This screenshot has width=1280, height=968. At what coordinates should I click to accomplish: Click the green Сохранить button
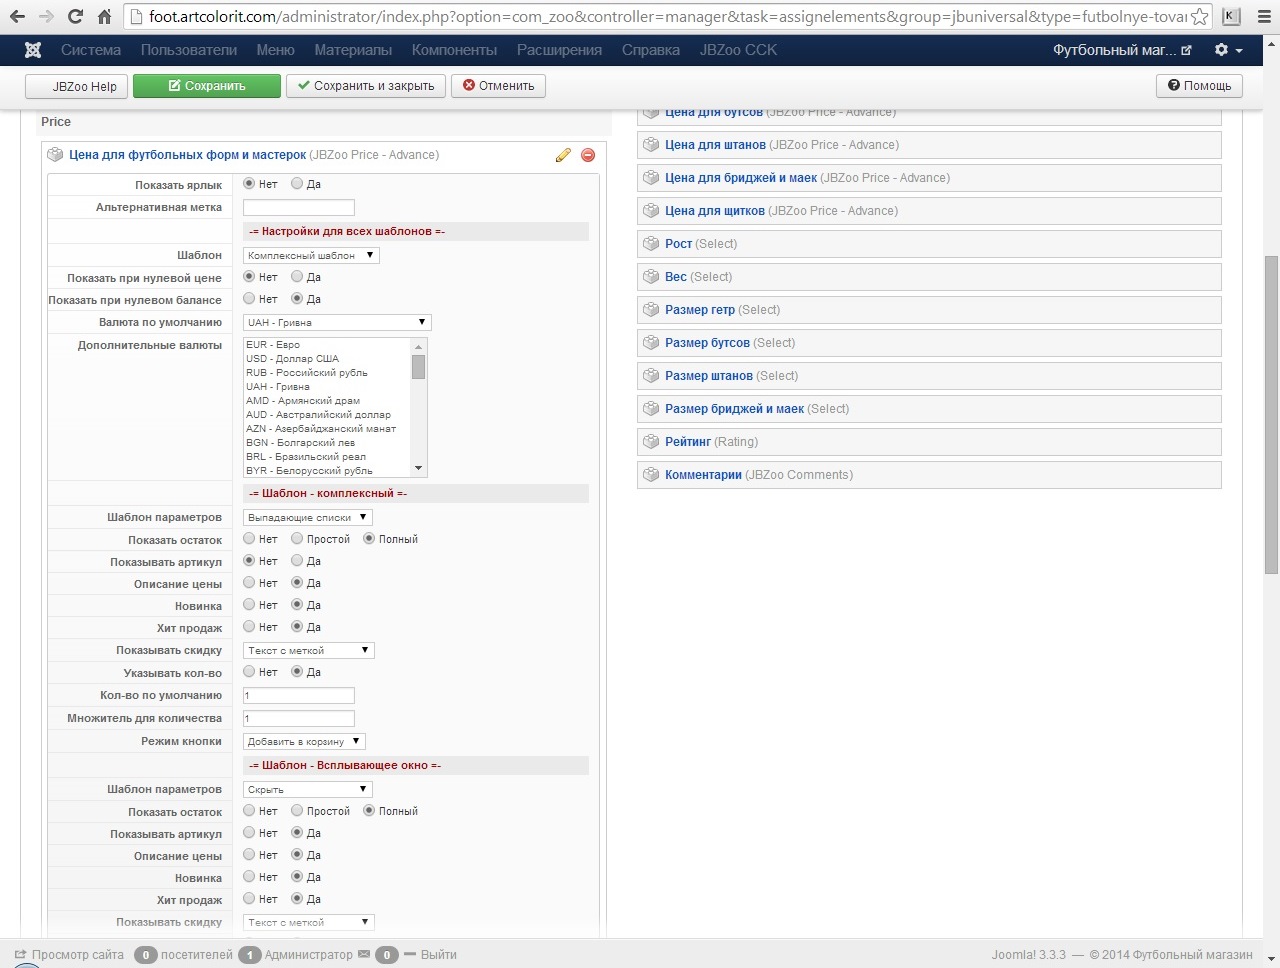tap(207, 86)
